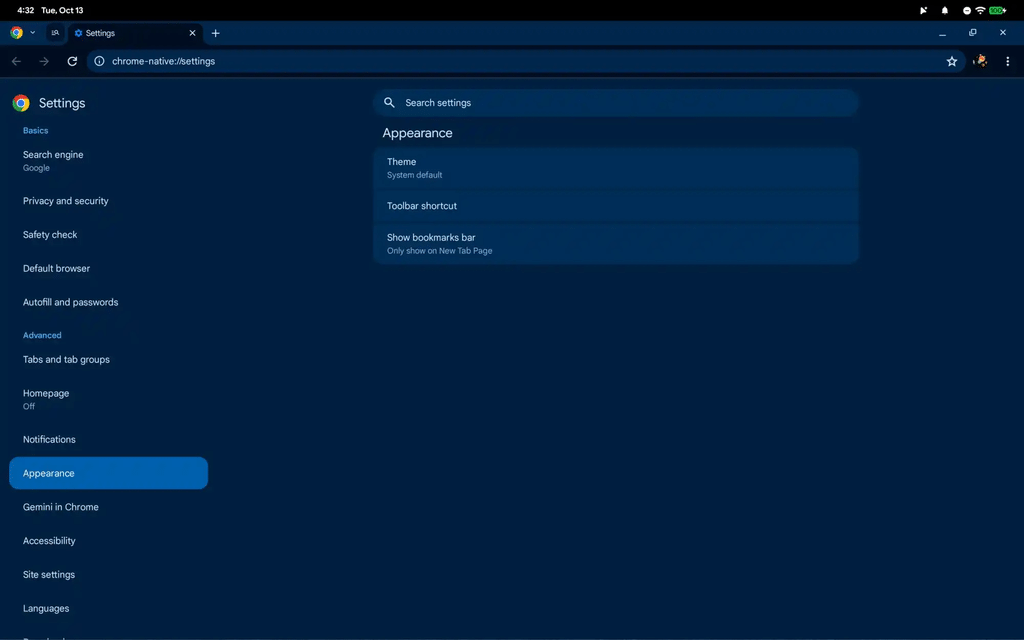Click the Play Store status bar icon
Screen dimensions: 1024x640
click(x=923, y=10)
